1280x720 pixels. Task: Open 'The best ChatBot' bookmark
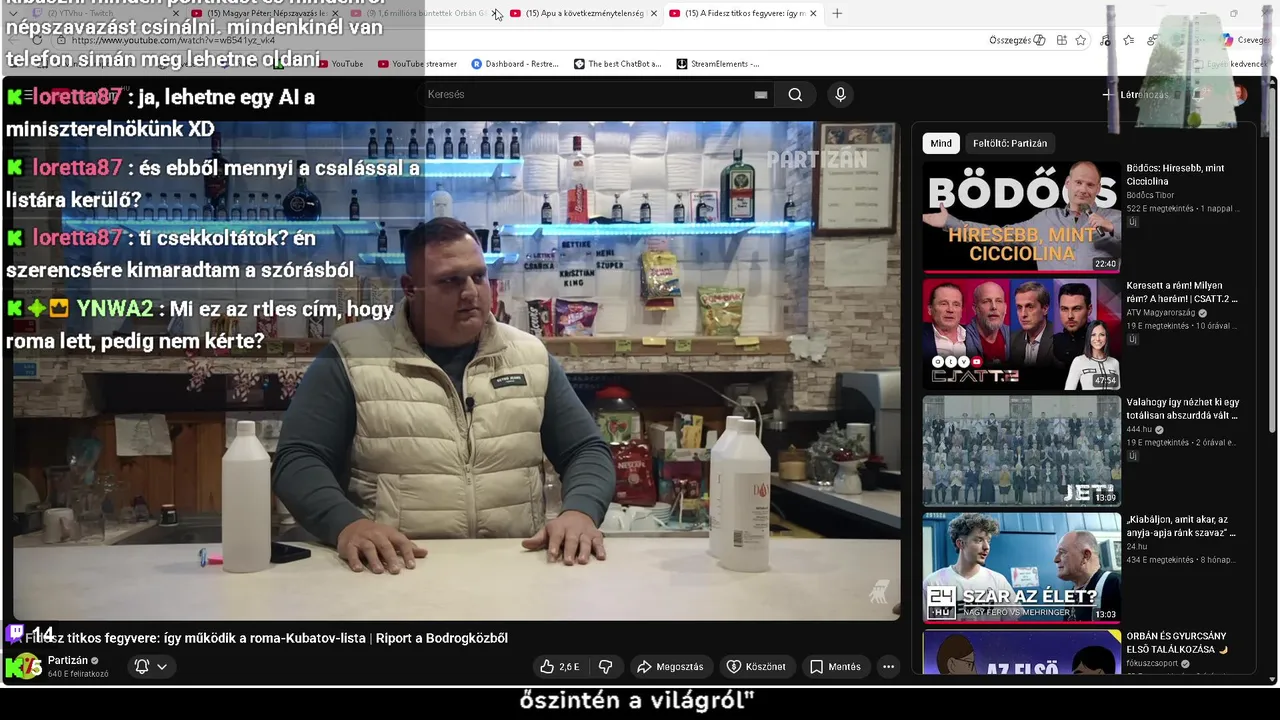click(x=617, y=63)
